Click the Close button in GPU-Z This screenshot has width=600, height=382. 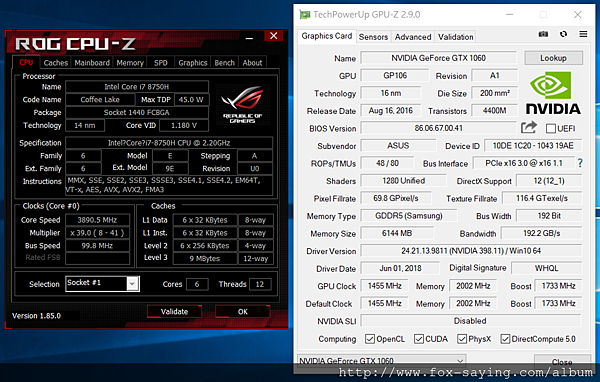pyautogui.click(x=562, y=362)
